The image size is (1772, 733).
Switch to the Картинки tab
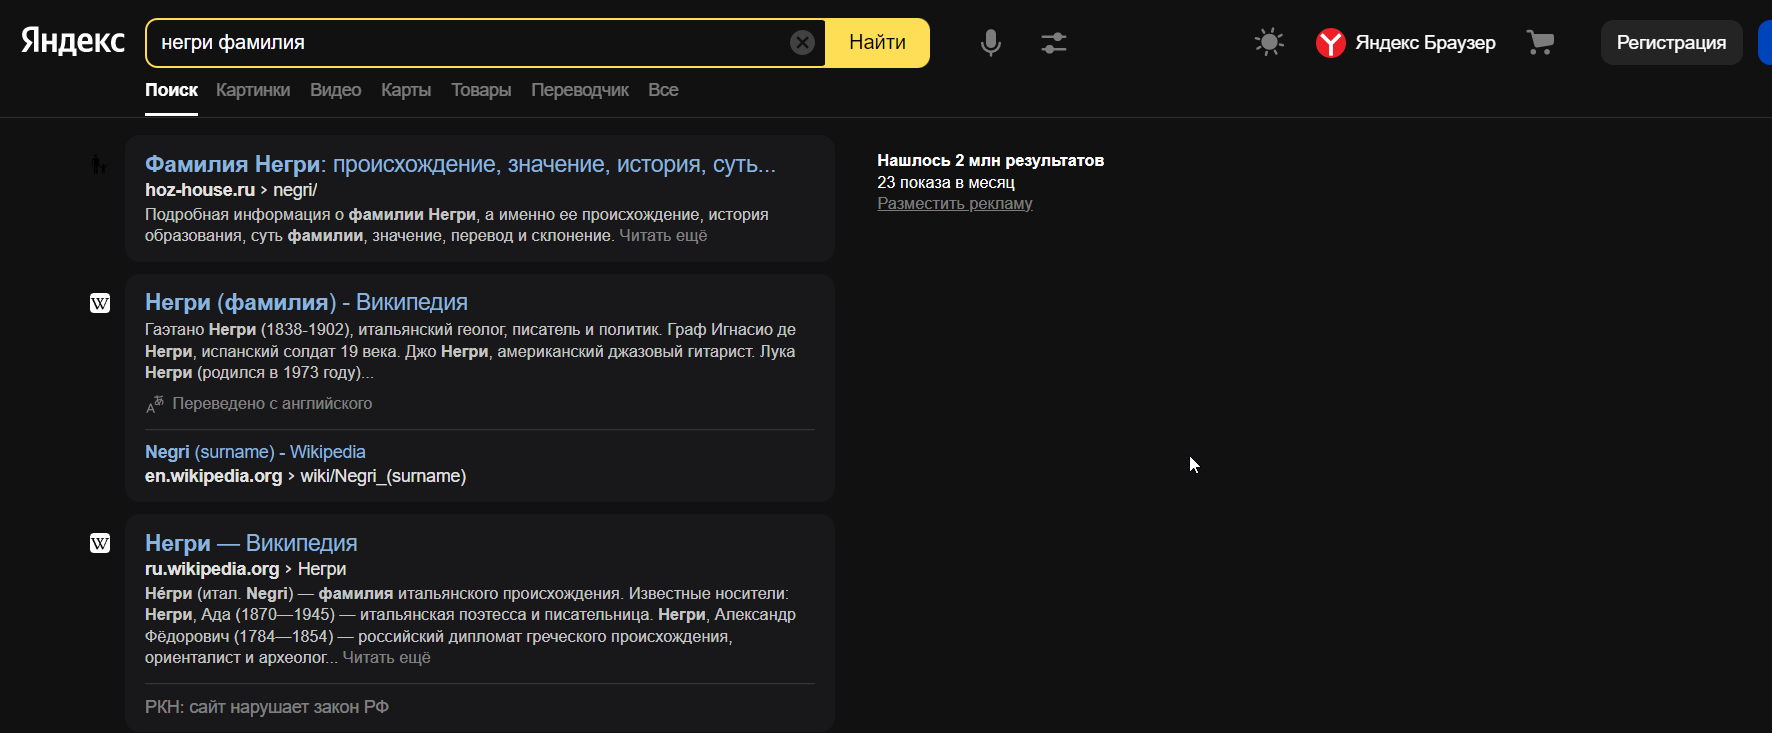(253, 90)
